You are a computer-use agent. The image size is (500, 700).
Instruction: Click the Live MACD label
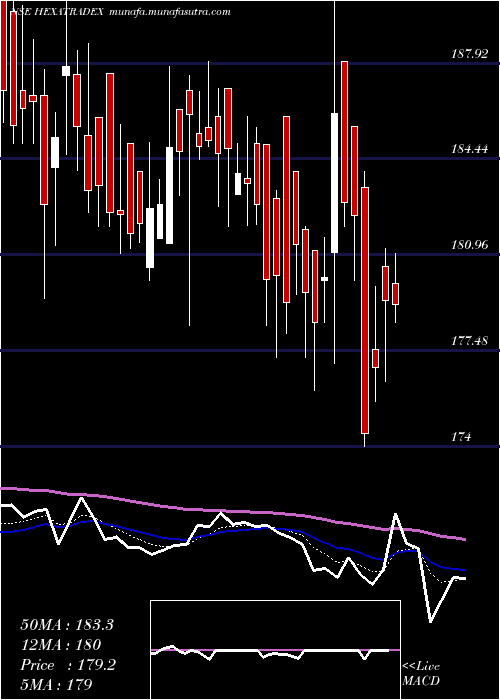pos(421,674)
